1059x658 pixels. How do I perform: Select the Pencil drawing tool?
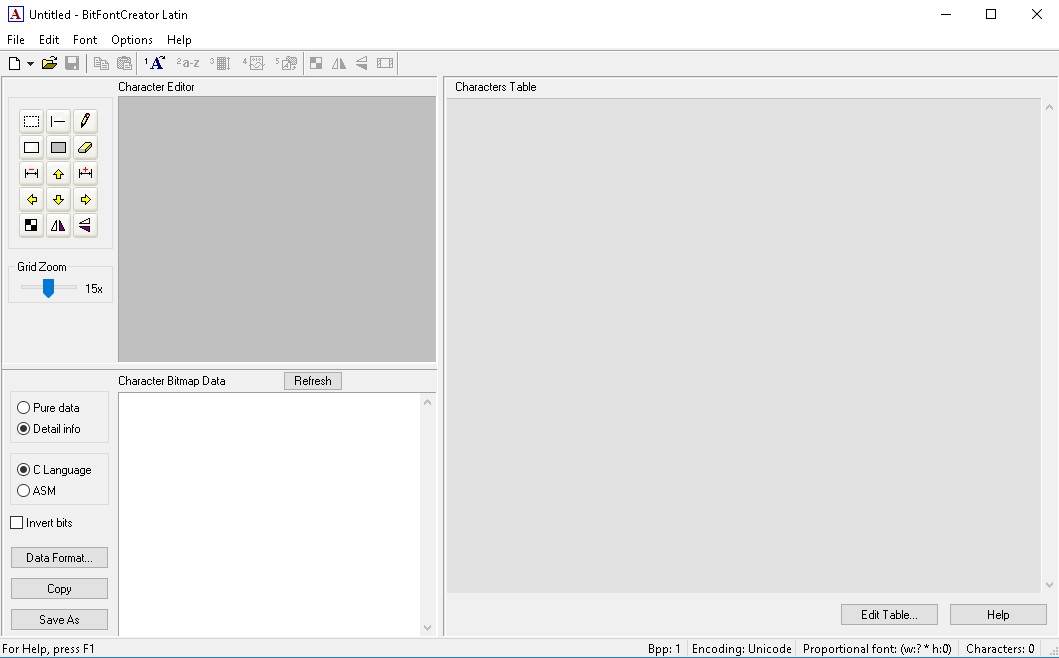coord(85,121)
